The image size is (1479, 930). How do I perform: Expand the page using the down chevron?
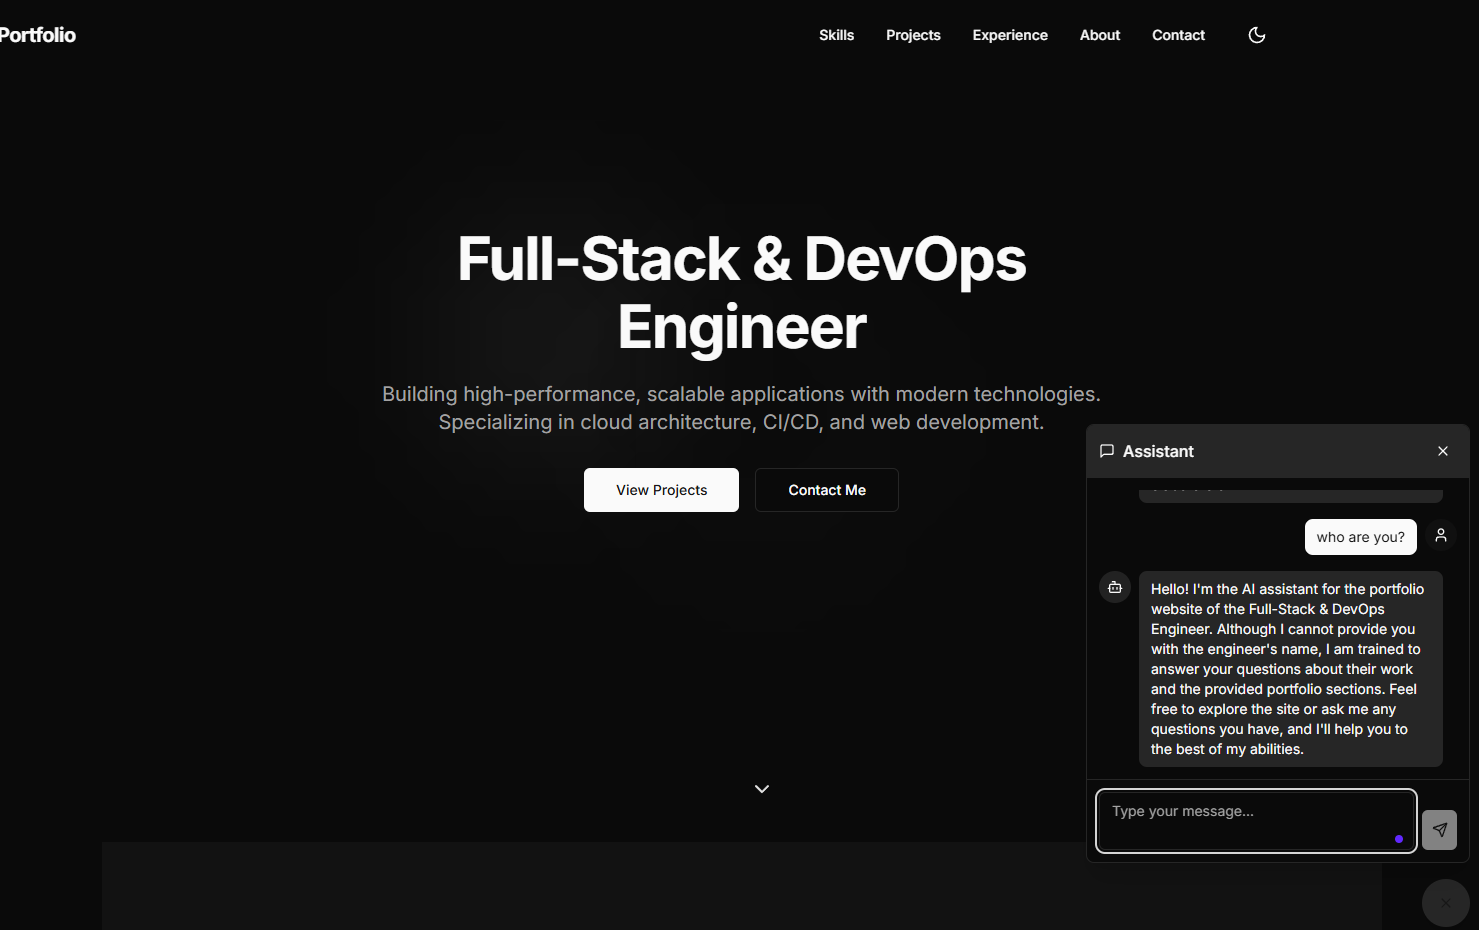tap(761, 788)
